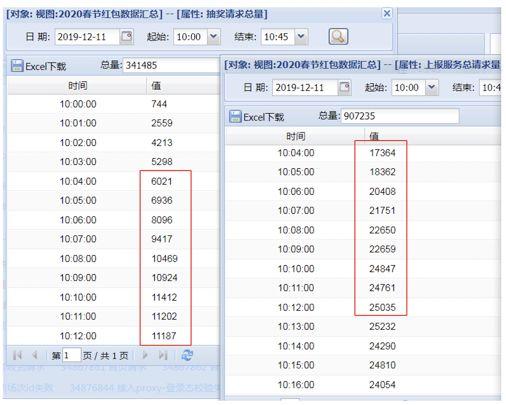Select value 24761 in right table
Viewport: 506px width, 405px height.
click(x=382, y=288)
